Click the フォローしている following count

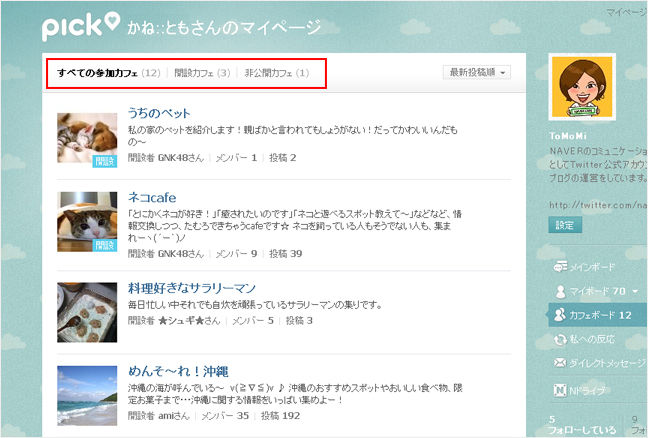pyautogui.click(x=581, y=425)
